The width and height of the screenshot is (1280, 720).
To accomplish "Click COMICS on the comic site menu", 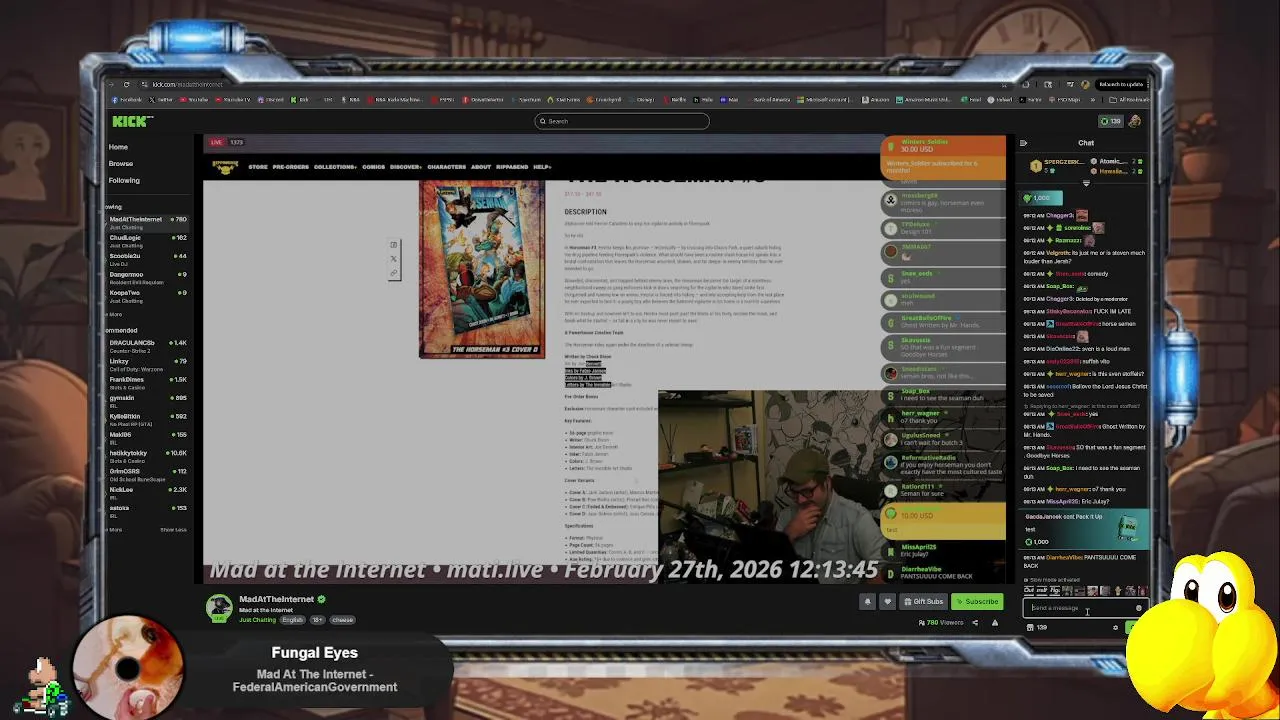I will [x=373, y=167].
